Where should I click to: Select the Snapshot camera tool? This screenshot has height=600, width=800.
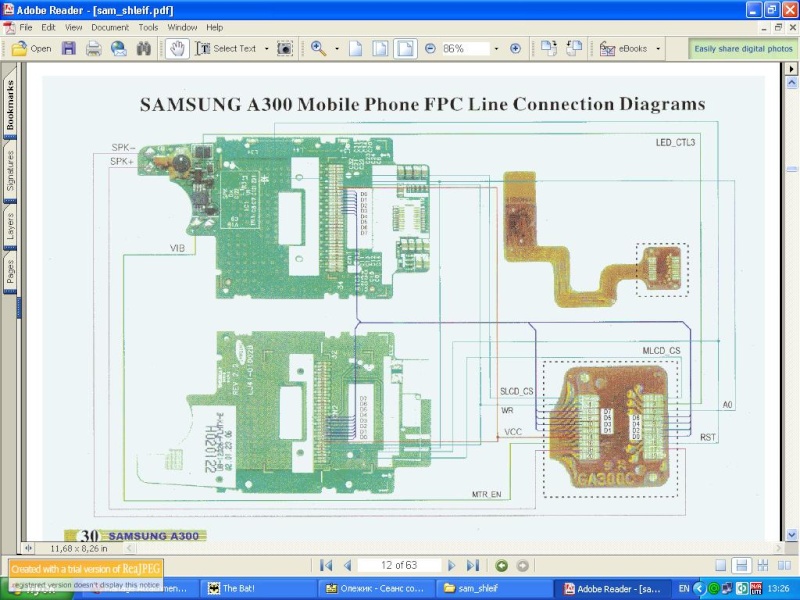pos(284,48)
